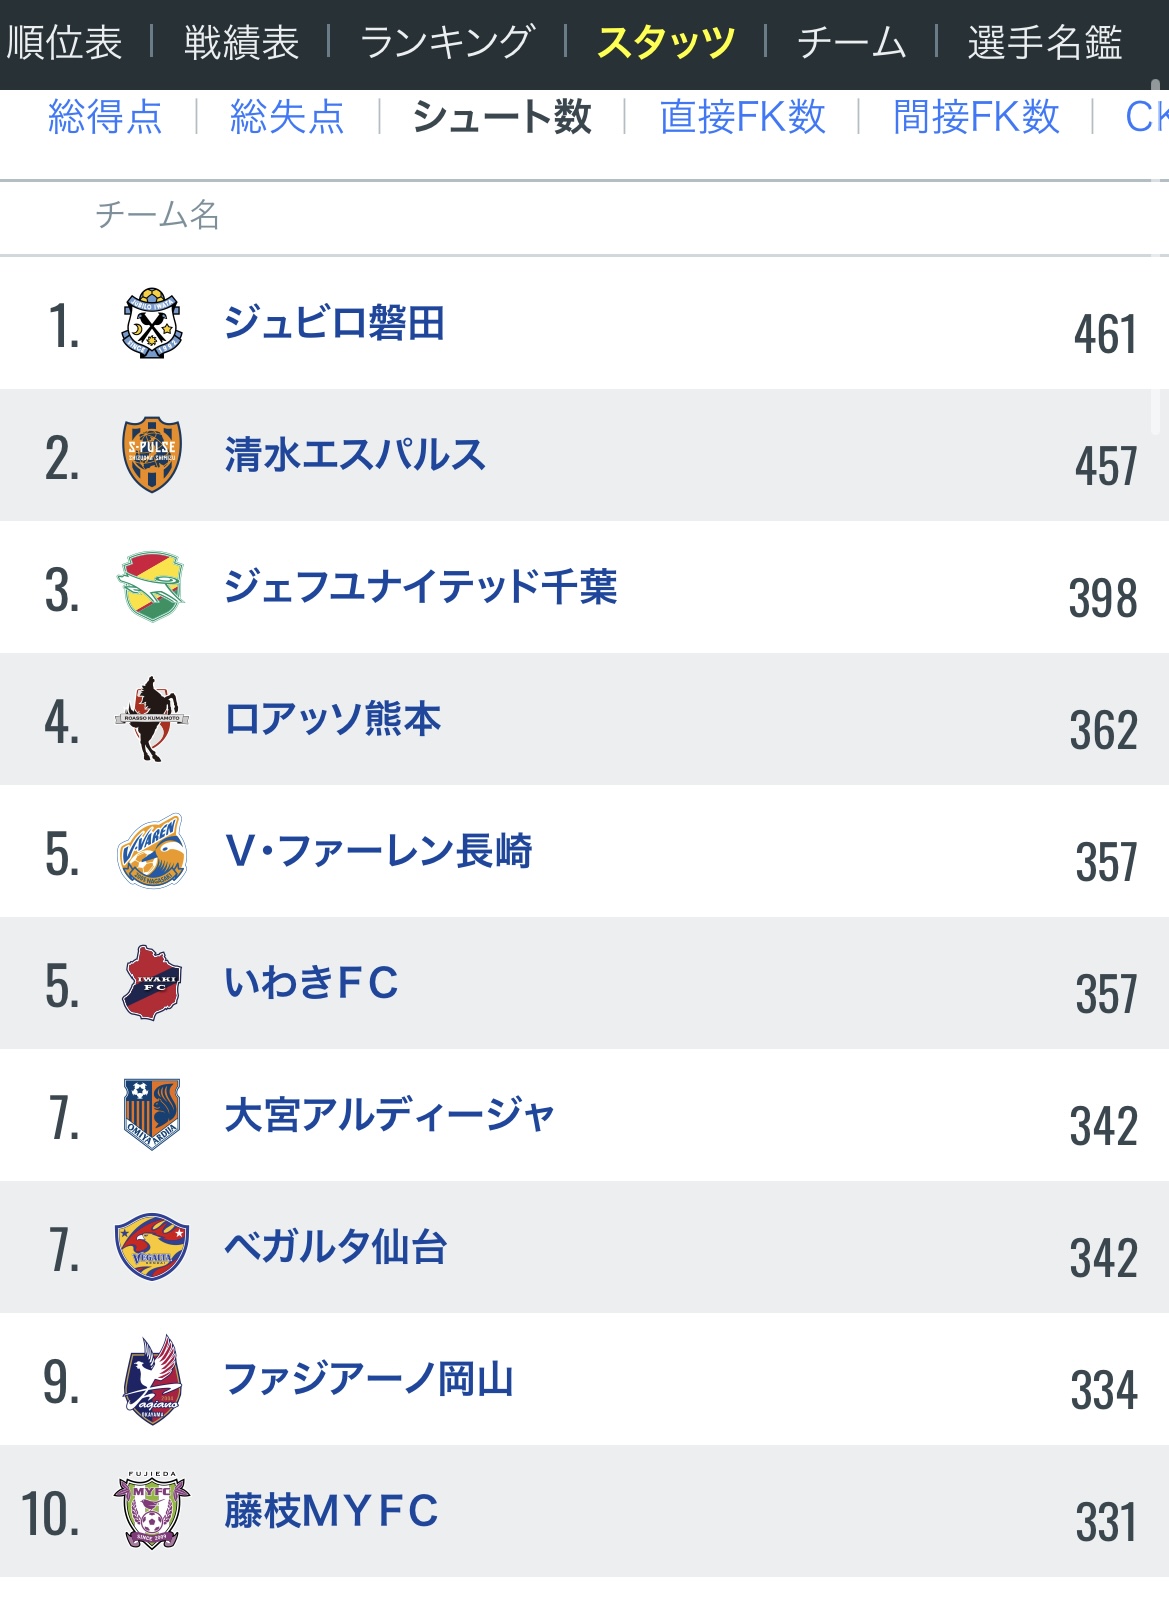Image resolution: width=1169 pixels, height=1599 pixels.
Task: Click the Roasso Kumamoto horse crest
Action: click(152, 719)
